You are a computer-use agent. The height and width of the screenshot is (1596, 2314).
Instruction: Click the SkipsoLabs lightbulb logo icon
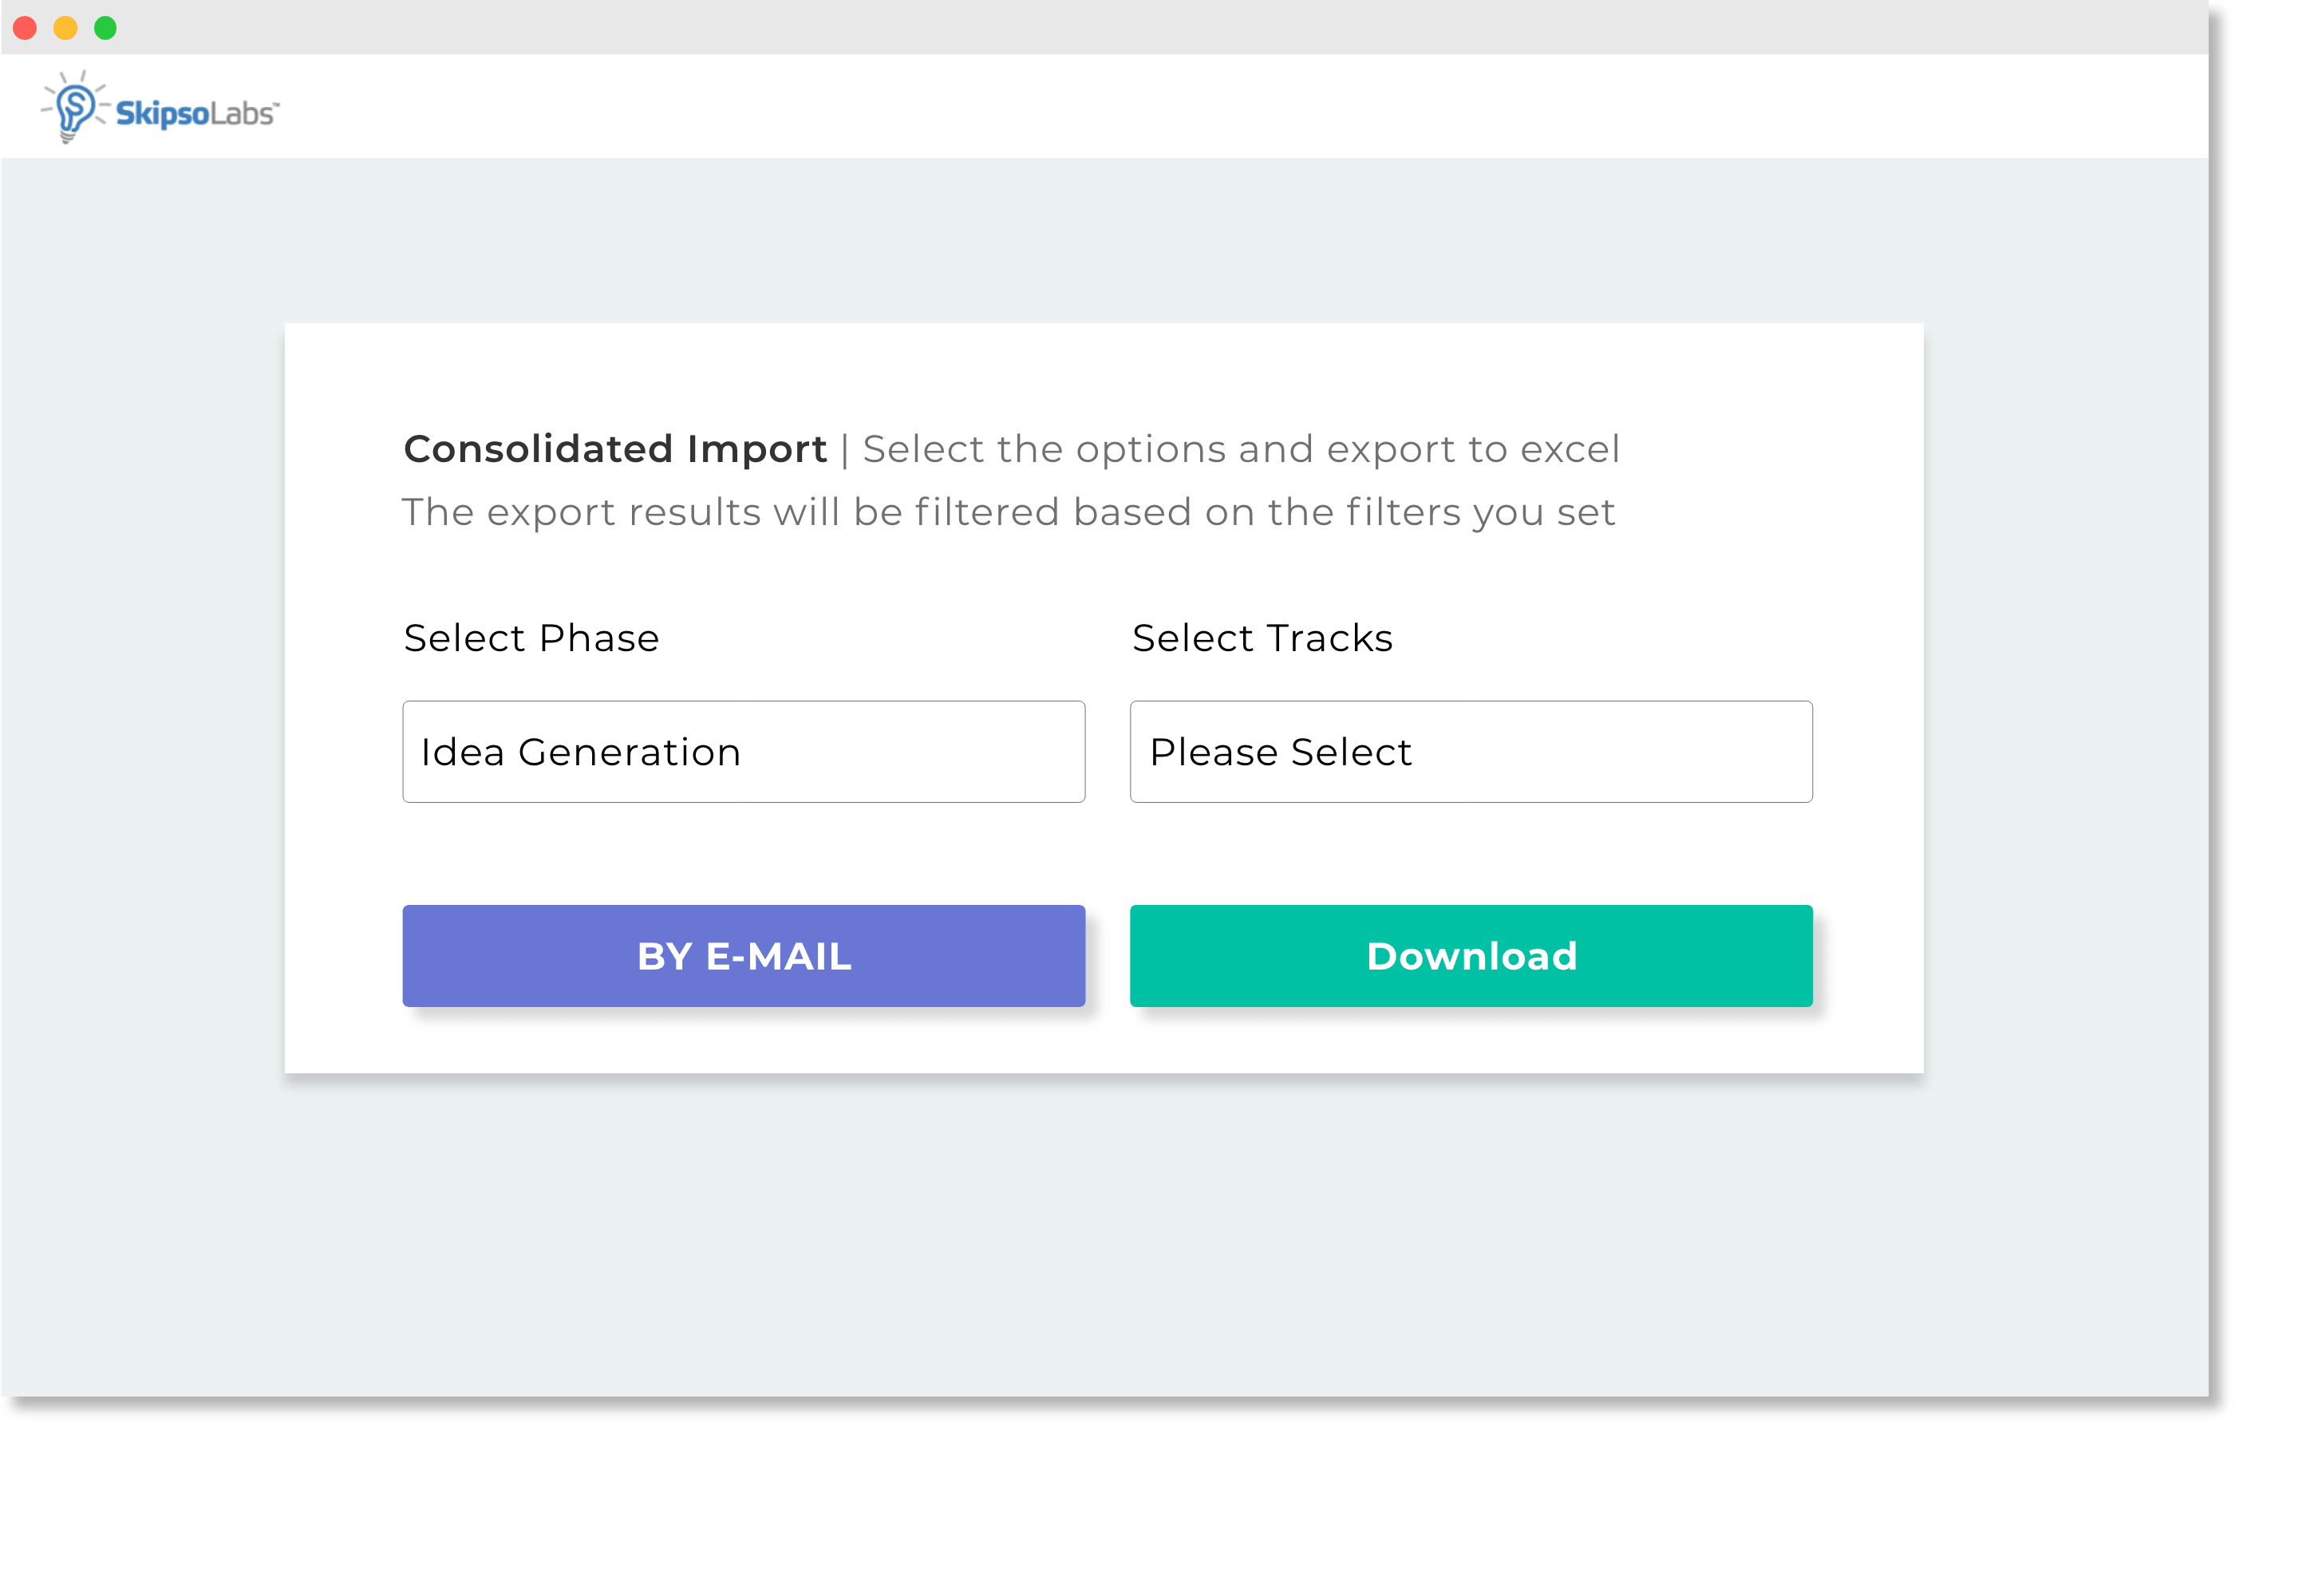click(73, 107)
